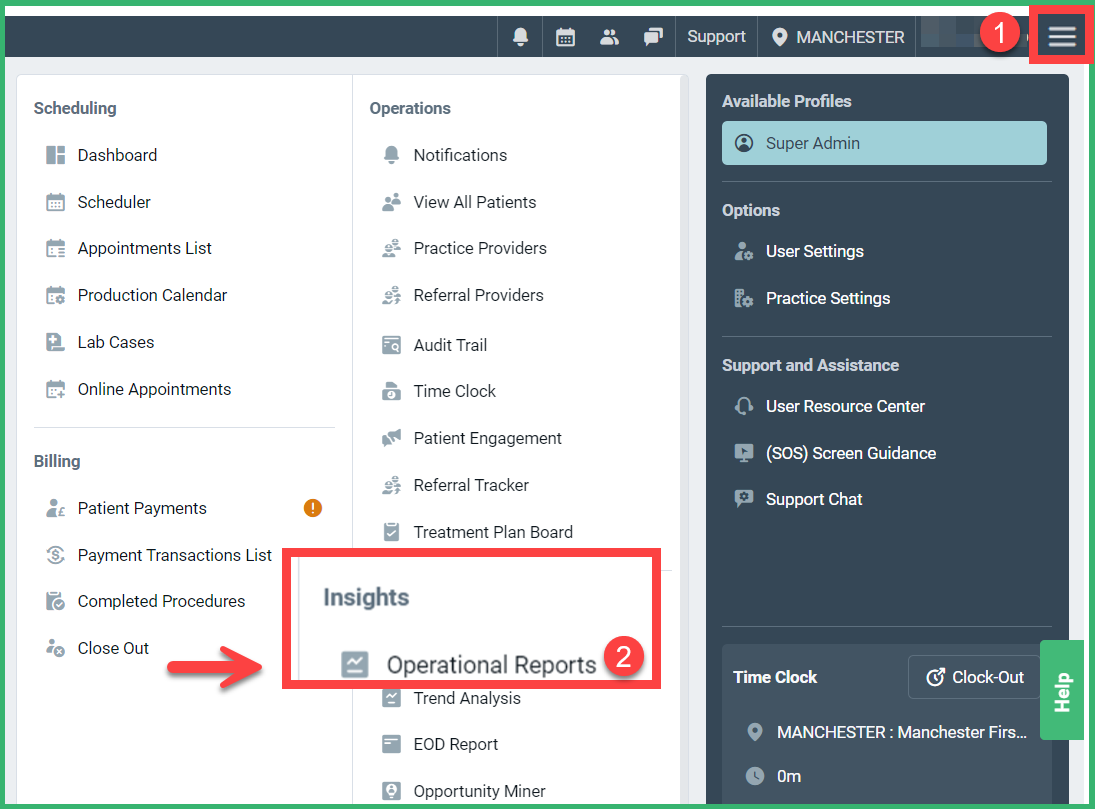Select Lab Cases menu item
The width and height of the screenshot is (1095, 809).
coord(116,342)
